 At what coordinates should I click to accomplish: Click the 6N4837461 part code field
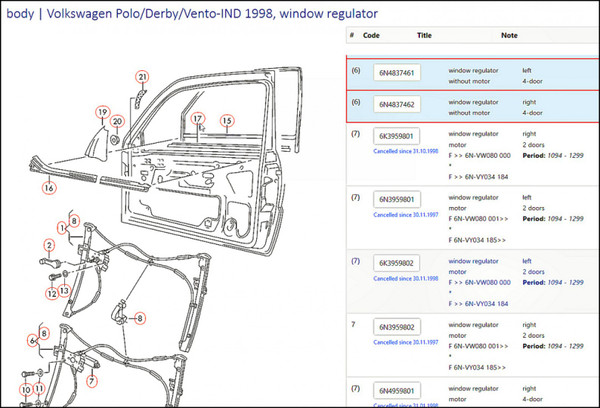[x=397, y=73]
